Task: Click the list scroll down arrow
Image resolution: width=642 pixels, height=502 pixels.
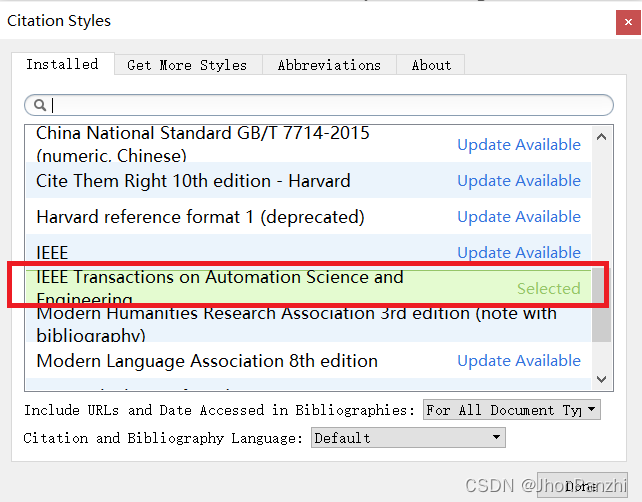Action: (x=601, y=379)
